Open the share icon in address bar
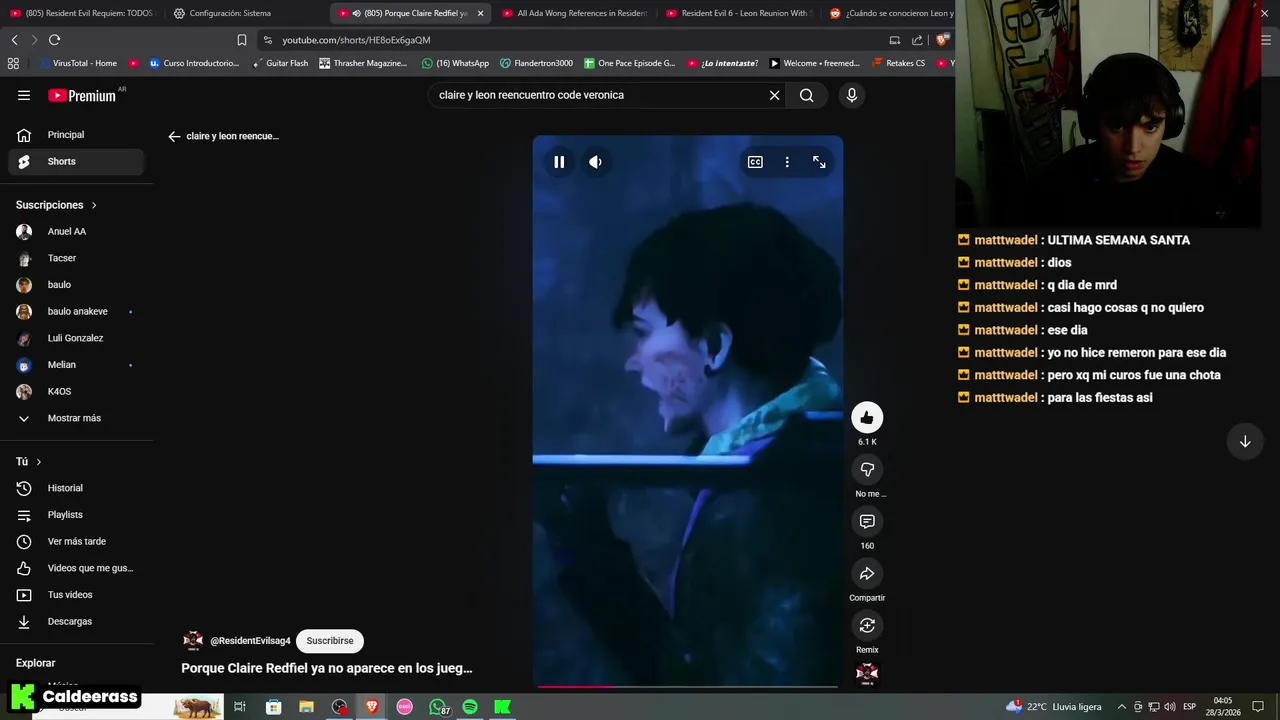The width and height of the screenshot is (1280, 720). point(917,40)
